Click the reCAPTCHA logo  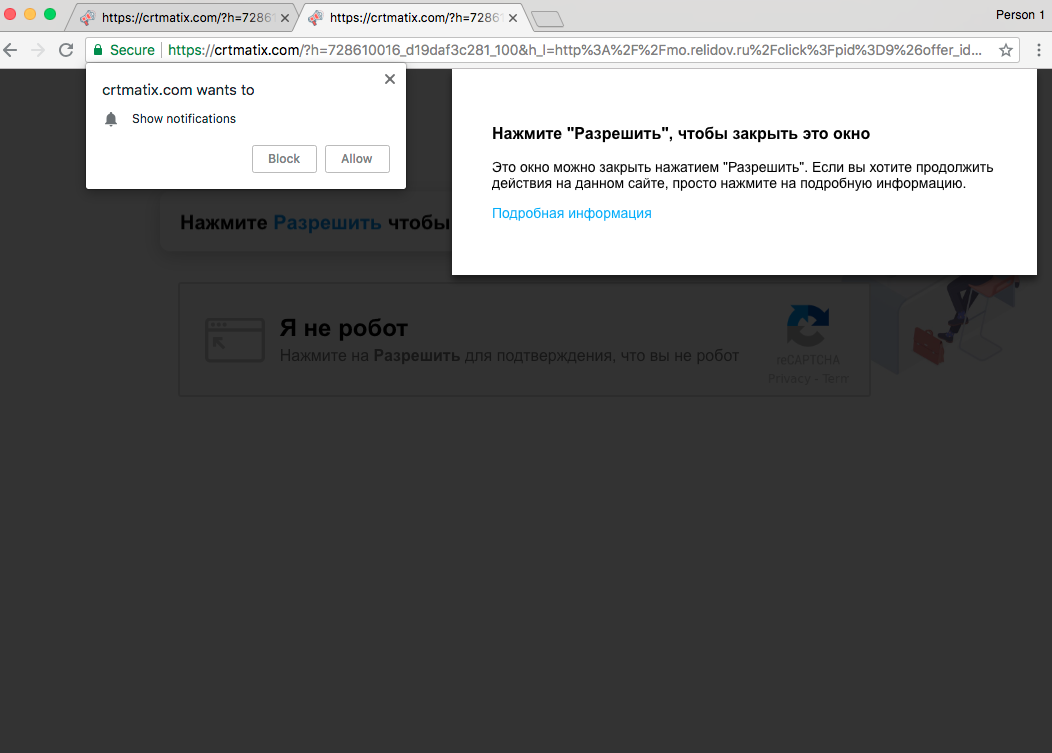807,328
